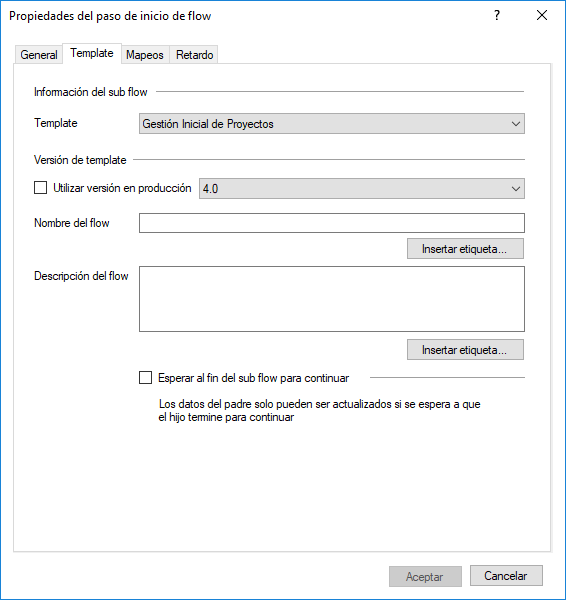Click Insertar etiqueta below description box
The image size is (566, 600).
465,350
